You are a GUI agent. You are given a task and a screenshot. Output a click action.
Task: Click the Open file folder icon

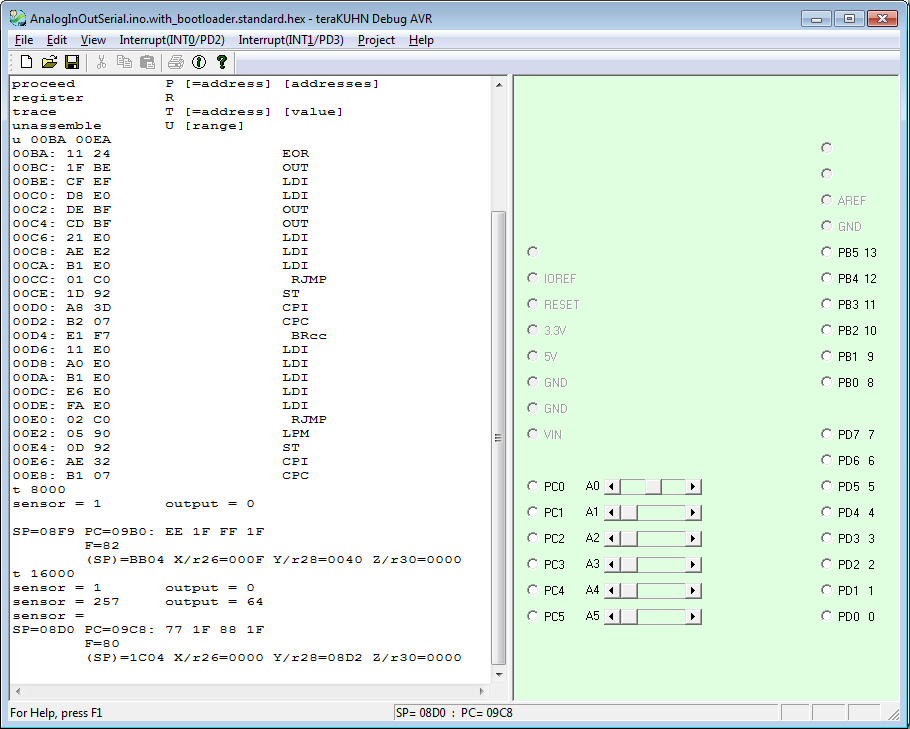49,62
